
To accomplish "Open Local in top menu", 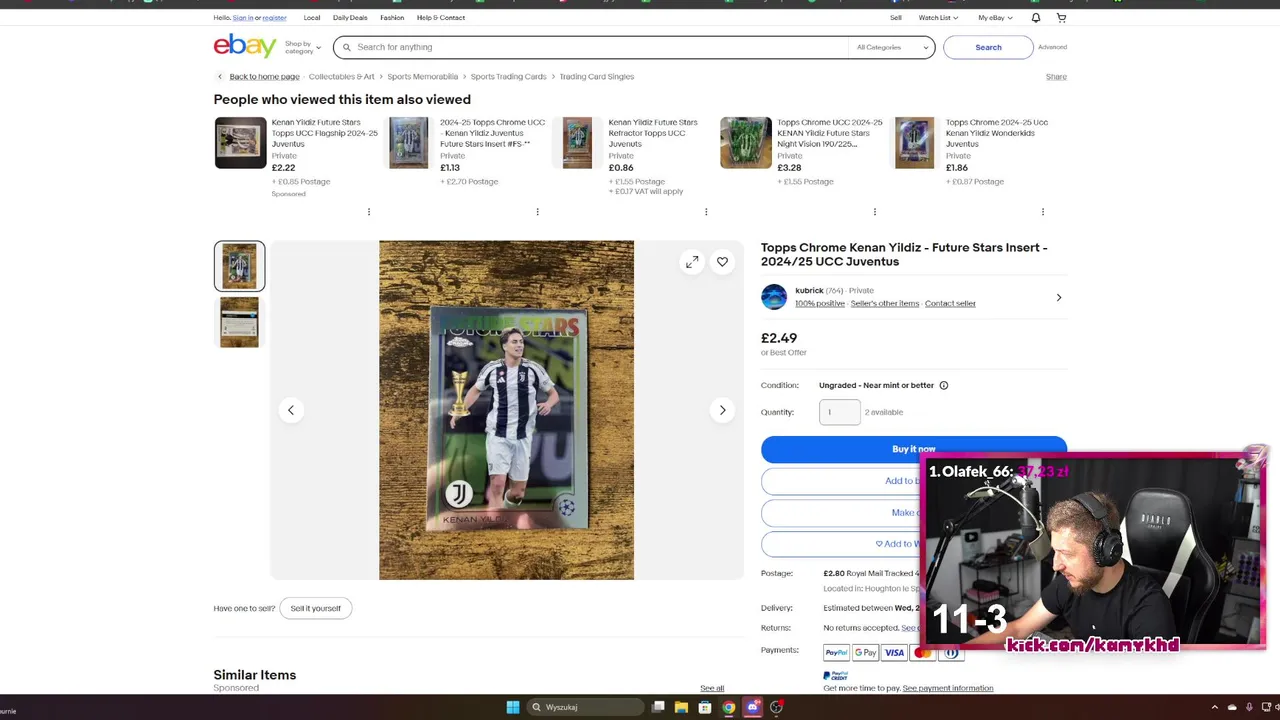I will pos(312,17).
